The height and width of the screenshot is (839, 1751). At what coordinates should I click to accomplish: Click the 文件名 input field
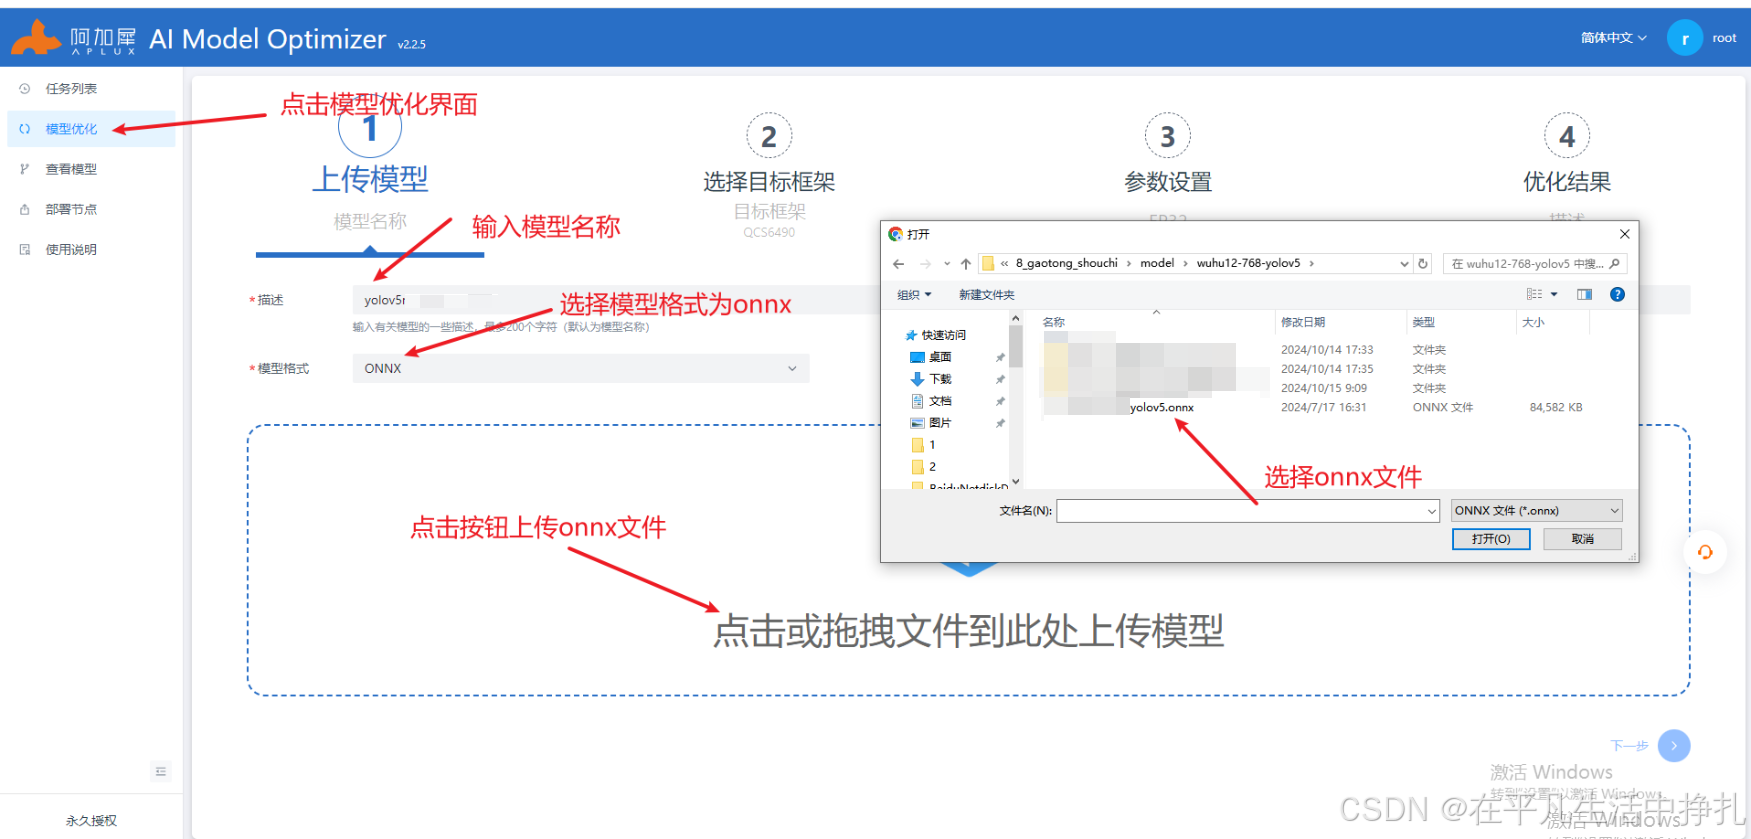[1247, 511]
